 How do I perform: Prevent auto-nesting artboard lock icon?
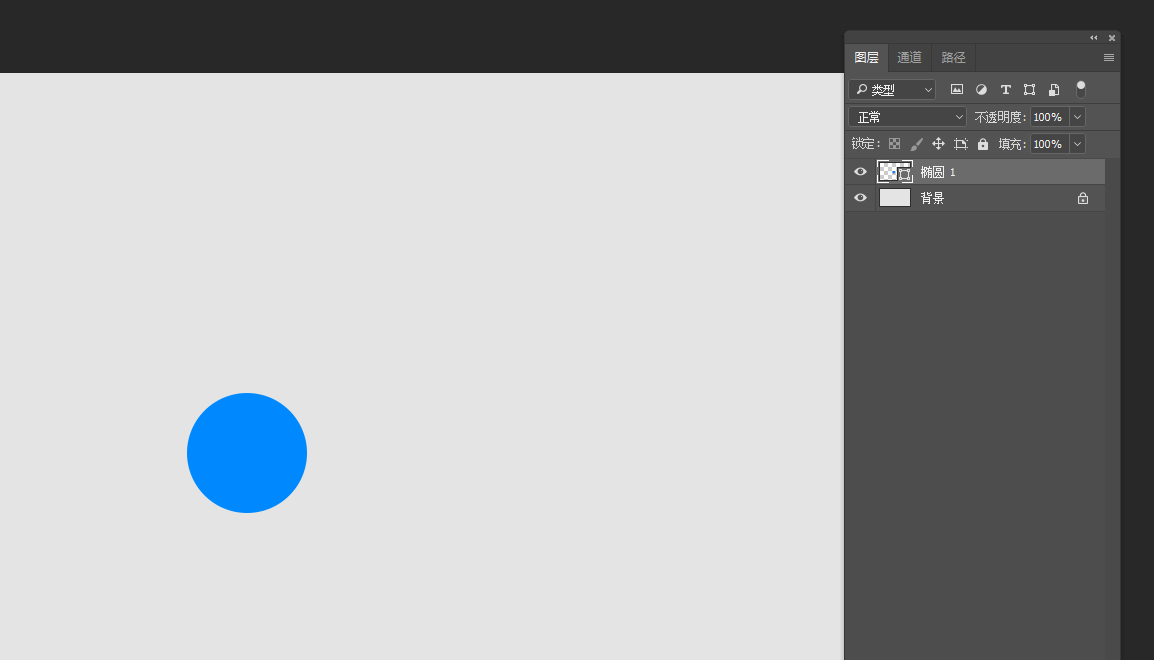pos(960,144)
